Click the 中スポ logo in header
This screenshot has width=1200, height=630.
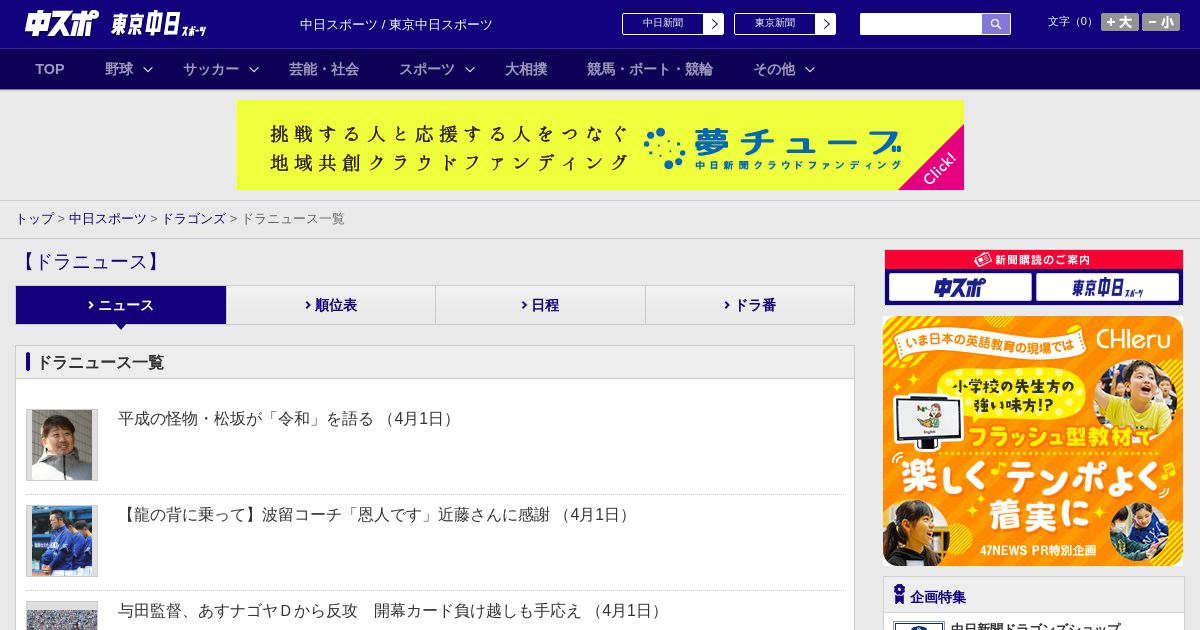pos(62,23)
